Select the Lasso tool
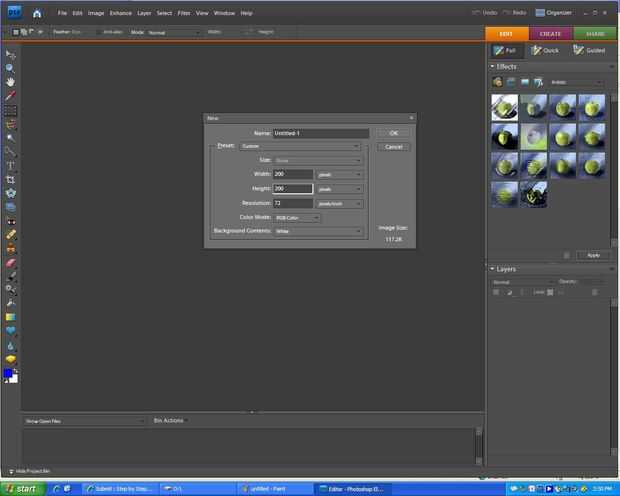This screenshot has width=620, height=496. point(11,125)
